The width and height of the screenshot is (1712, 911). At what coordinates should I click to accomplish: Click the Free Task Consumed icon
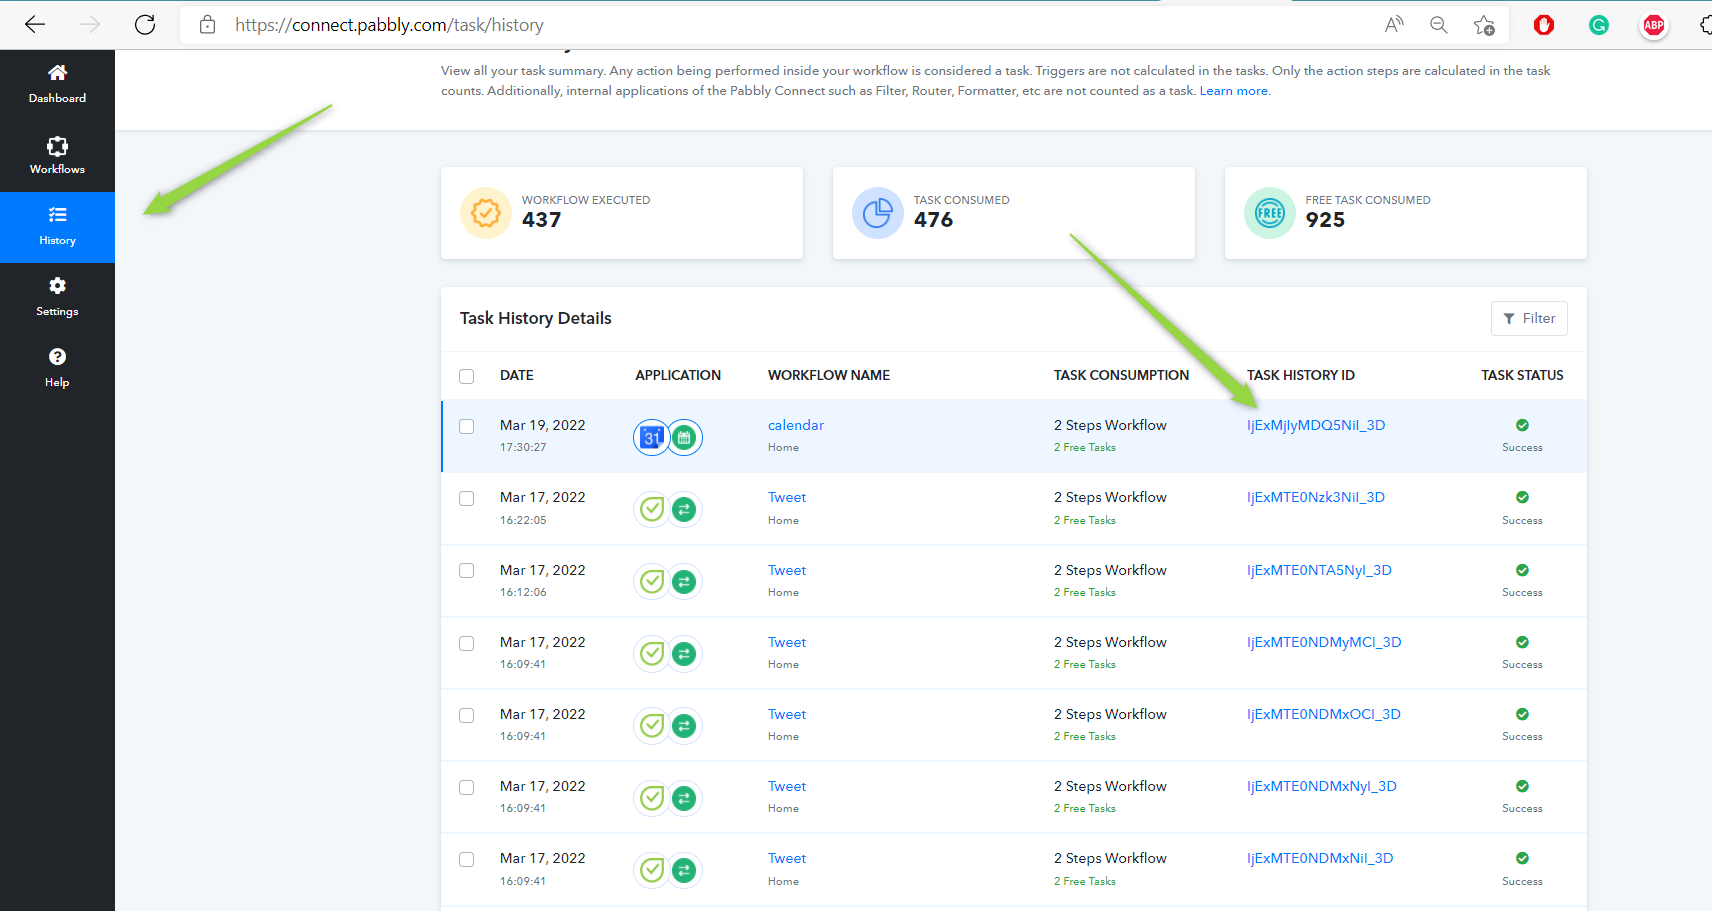pyautogui.click(x=1269, y=213)
